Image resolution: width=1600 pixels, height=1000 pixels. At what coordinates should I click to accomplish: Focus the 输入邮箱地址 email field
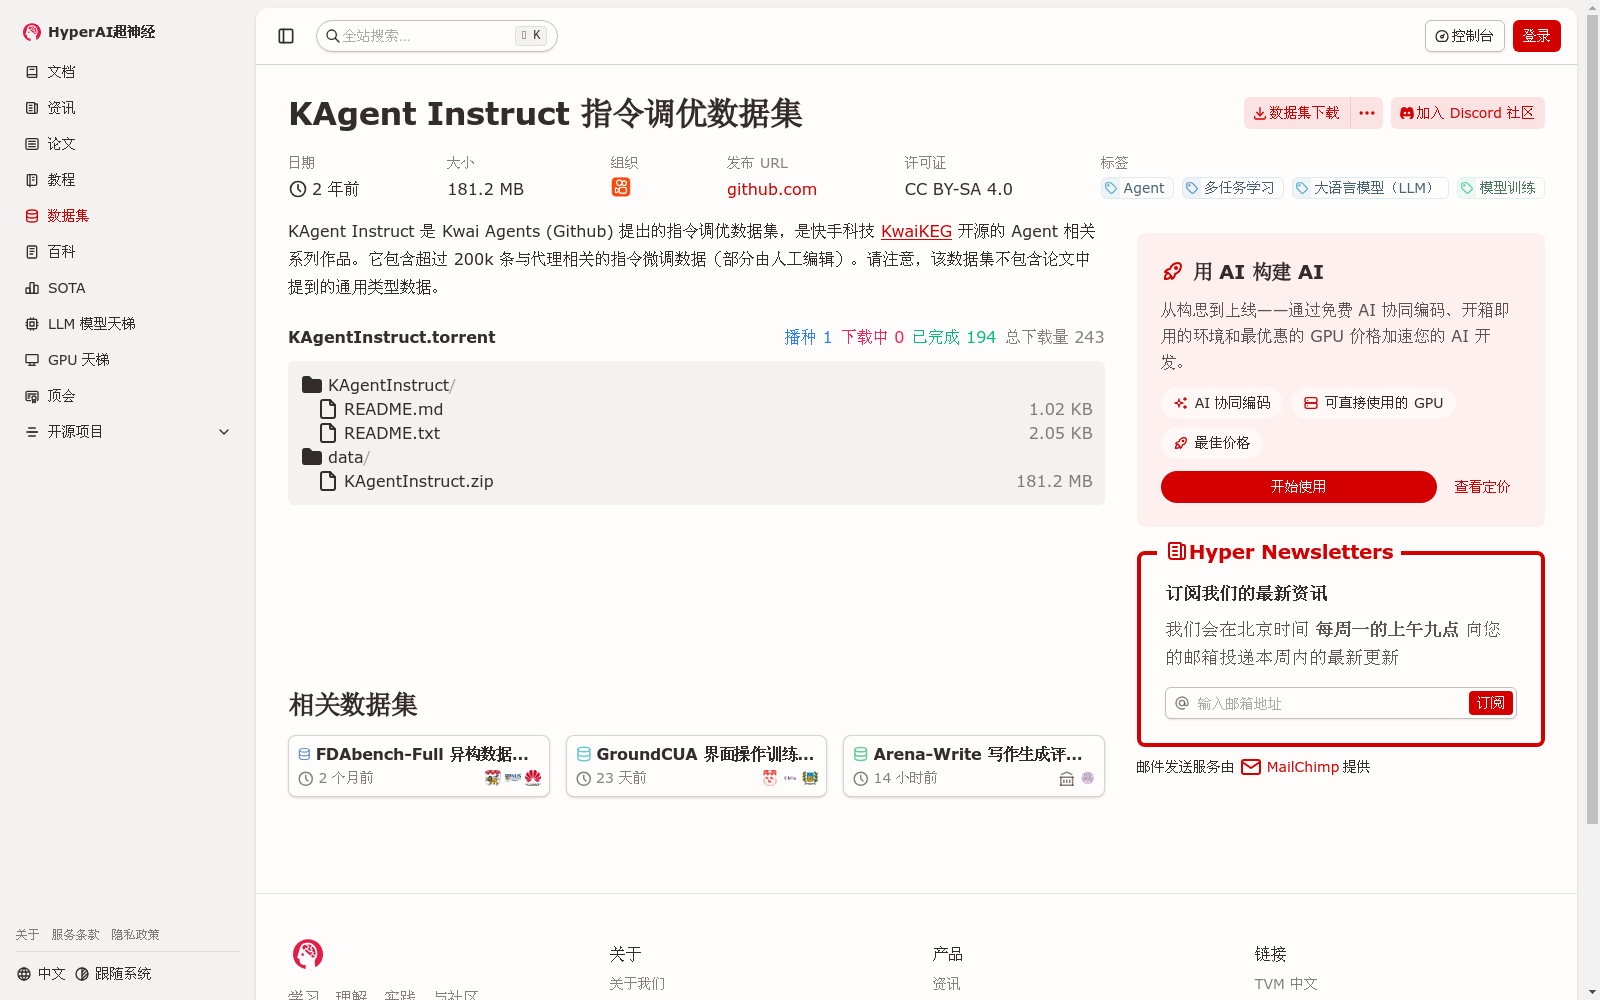(1316, 703)
